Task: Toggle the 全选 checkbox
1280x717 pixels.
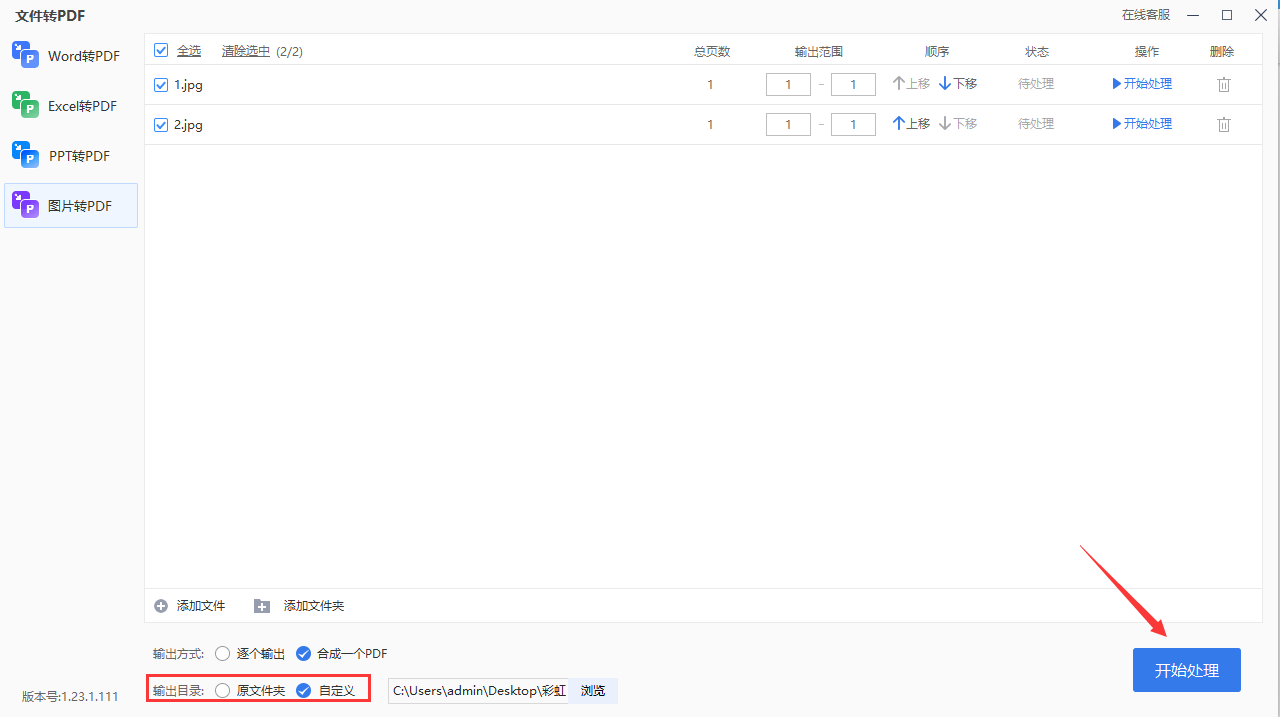Action: pos(161,50)
